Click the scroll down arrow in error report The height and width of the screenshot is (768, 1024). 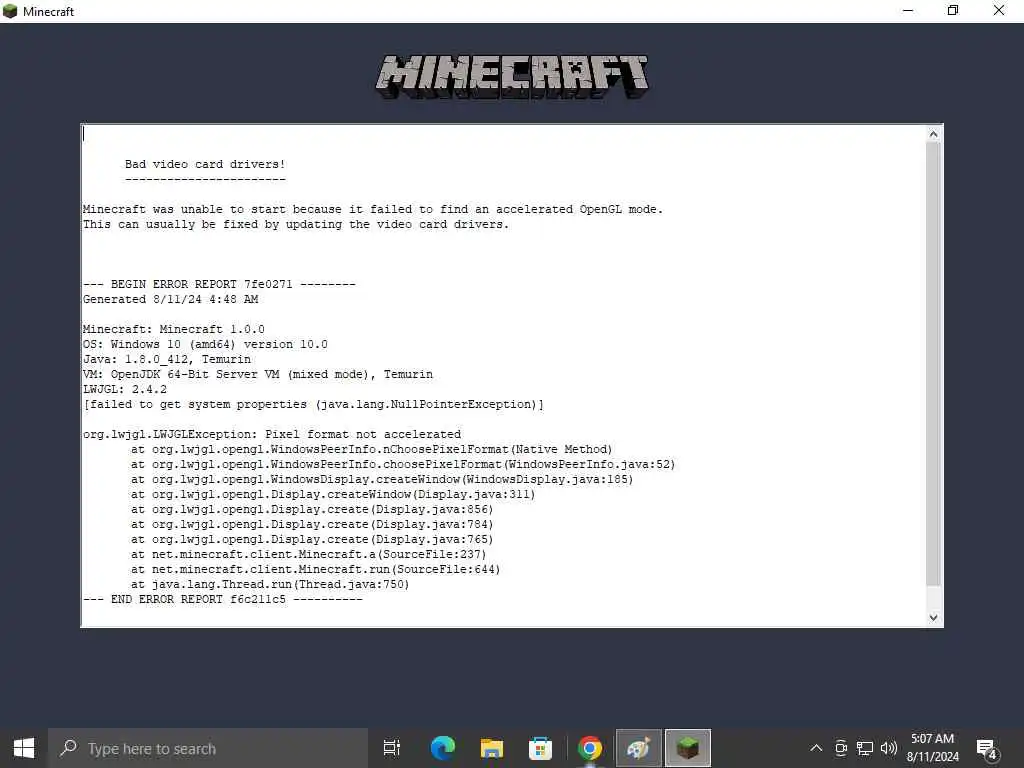(934, 618)
